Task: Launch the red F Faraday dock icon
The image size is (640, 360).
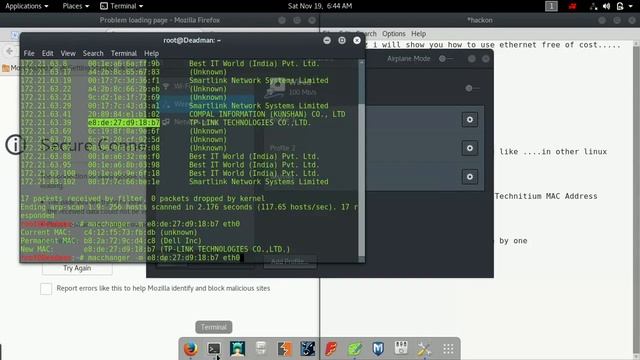Action: pos(331,349)
